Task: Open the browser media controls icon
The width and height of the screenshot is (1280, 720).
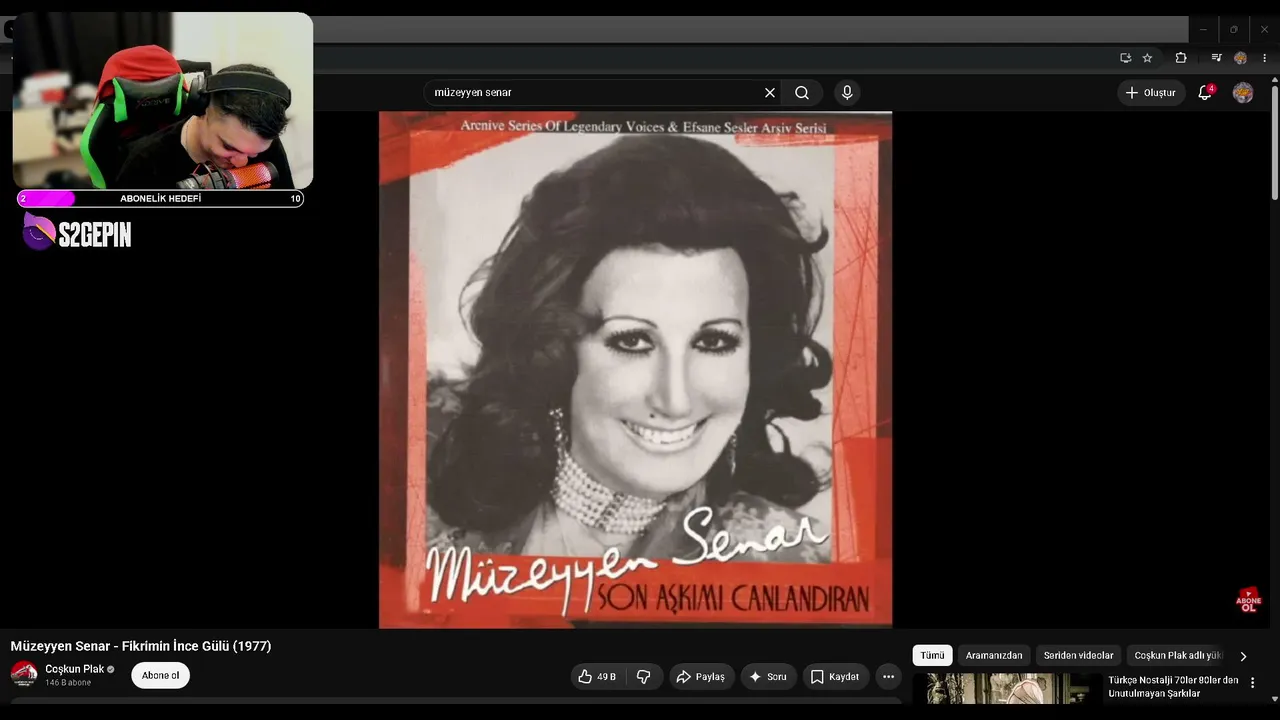Action: click(x=1216, y=58)
